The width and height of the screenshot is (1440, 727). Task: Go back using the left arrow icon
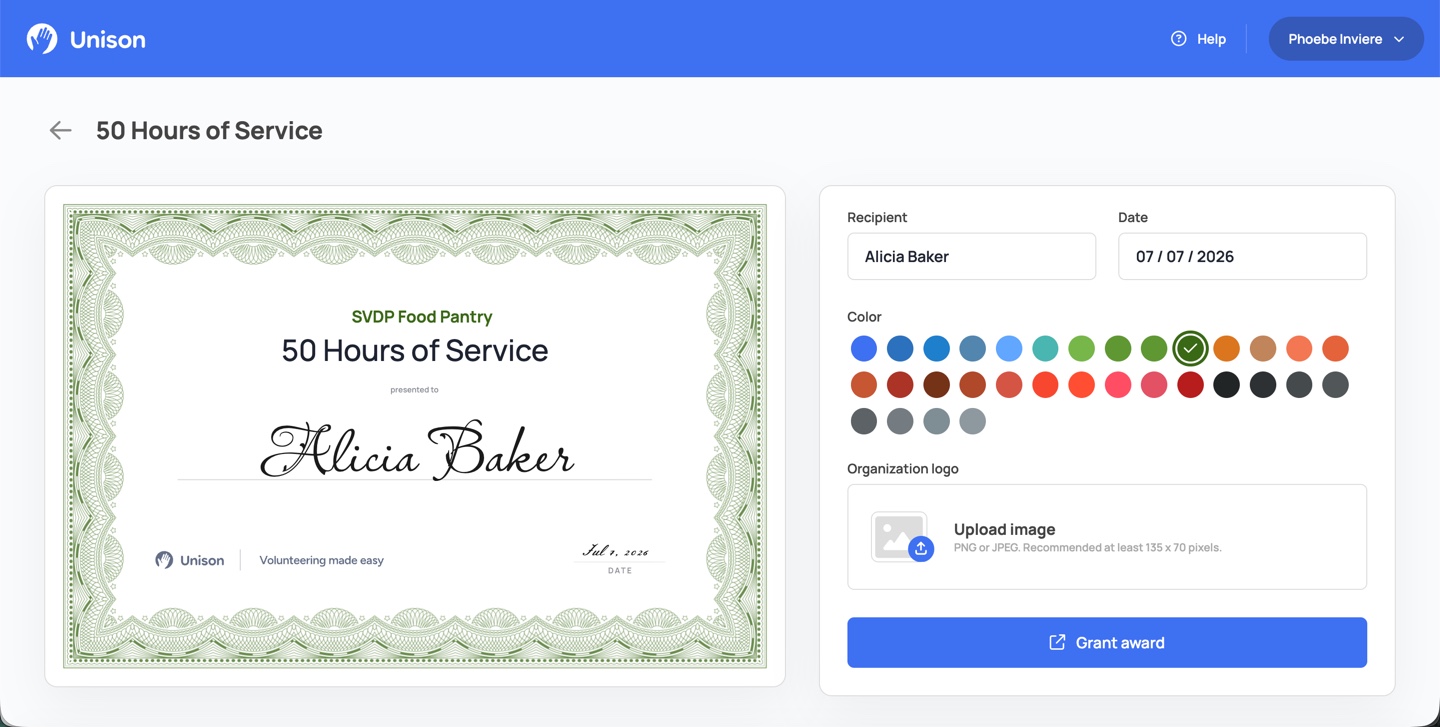(61, 130)
